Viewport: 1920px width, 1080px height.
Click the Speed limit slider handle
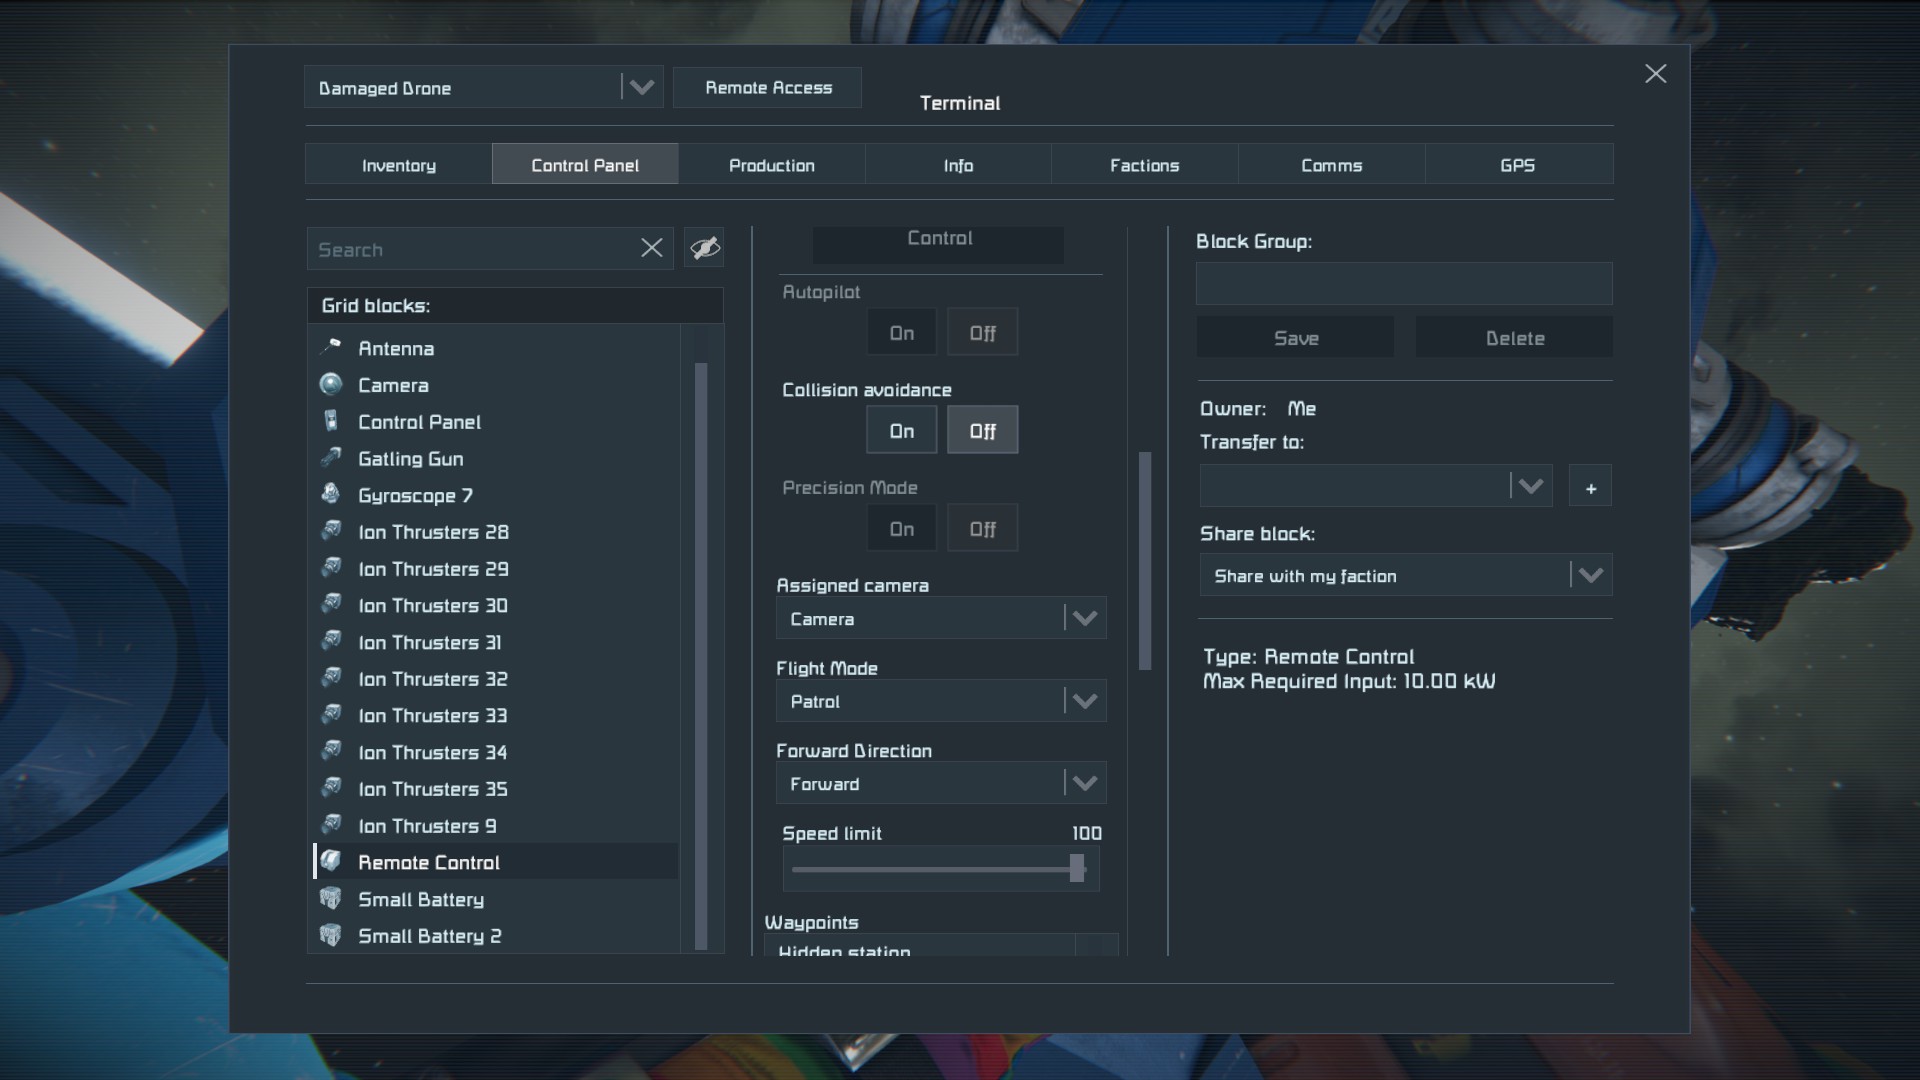tap(1077, 868)
